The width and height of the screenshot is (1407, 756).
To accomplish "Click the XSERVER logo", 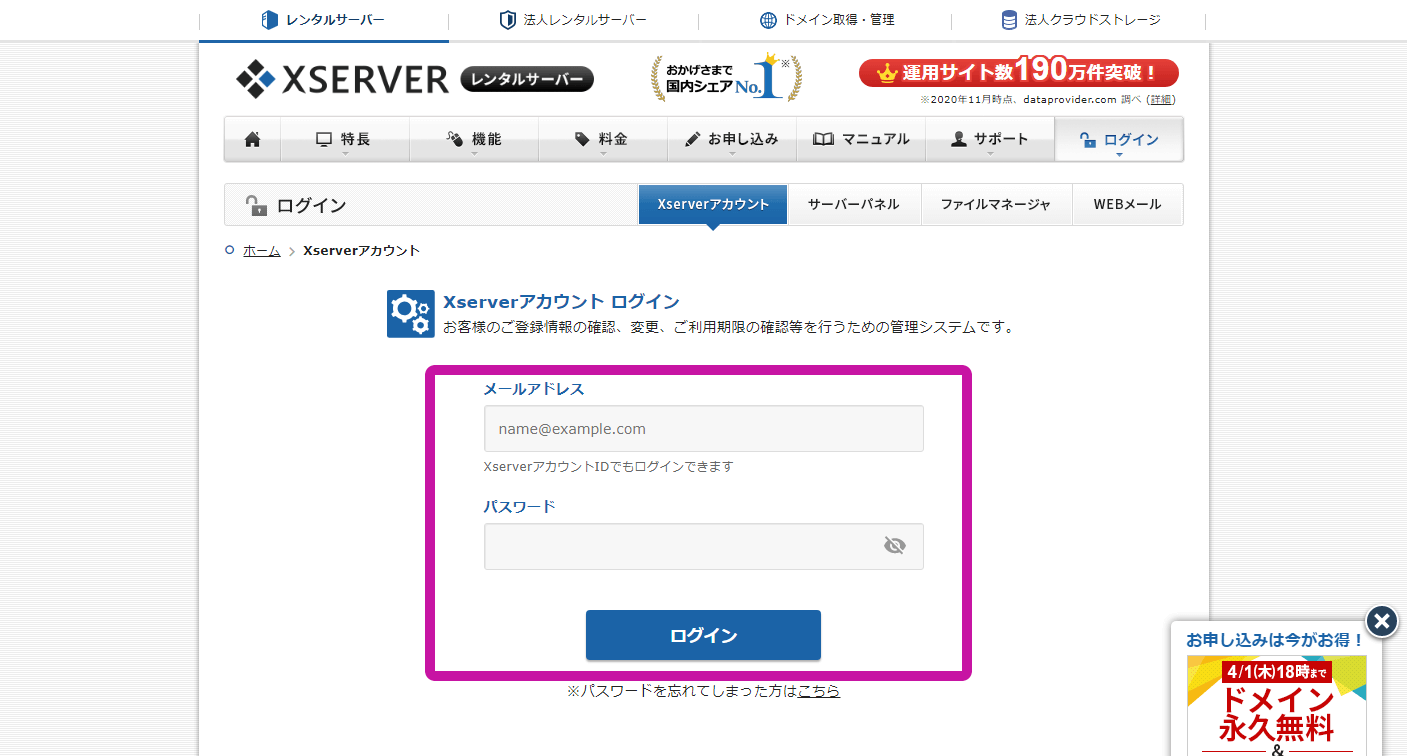I will coord(343,79).
